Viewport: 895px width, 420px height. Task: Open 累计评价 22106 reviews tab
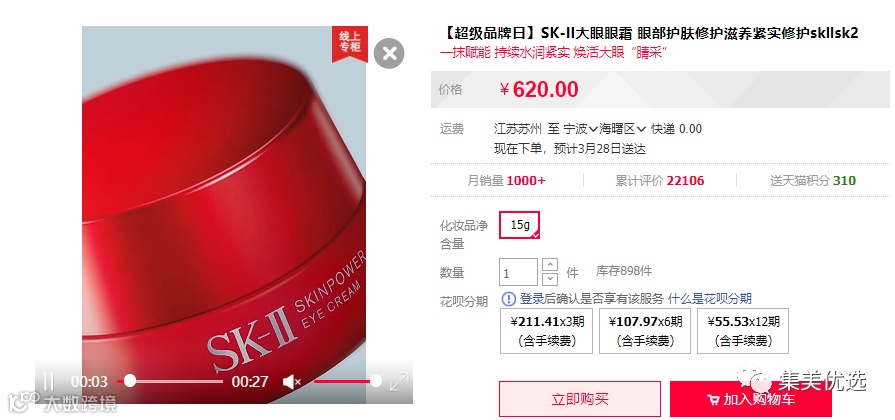pos(660,181)
